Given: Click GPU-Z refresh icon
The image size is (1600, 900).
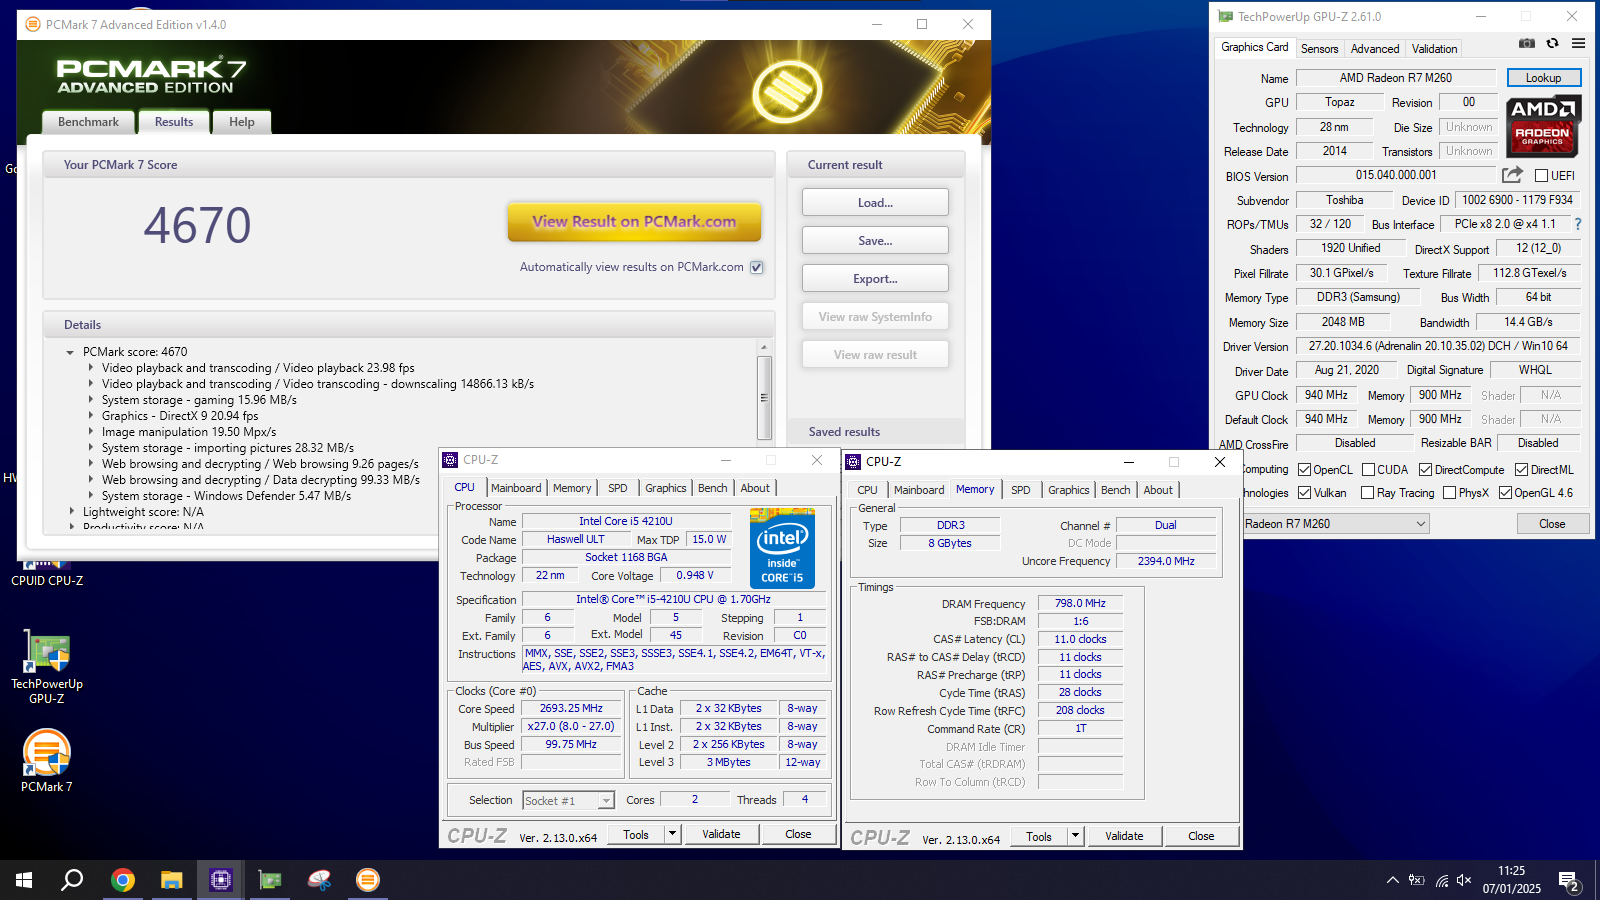Looking at the screenshot, I should [x=1552, y=43].
